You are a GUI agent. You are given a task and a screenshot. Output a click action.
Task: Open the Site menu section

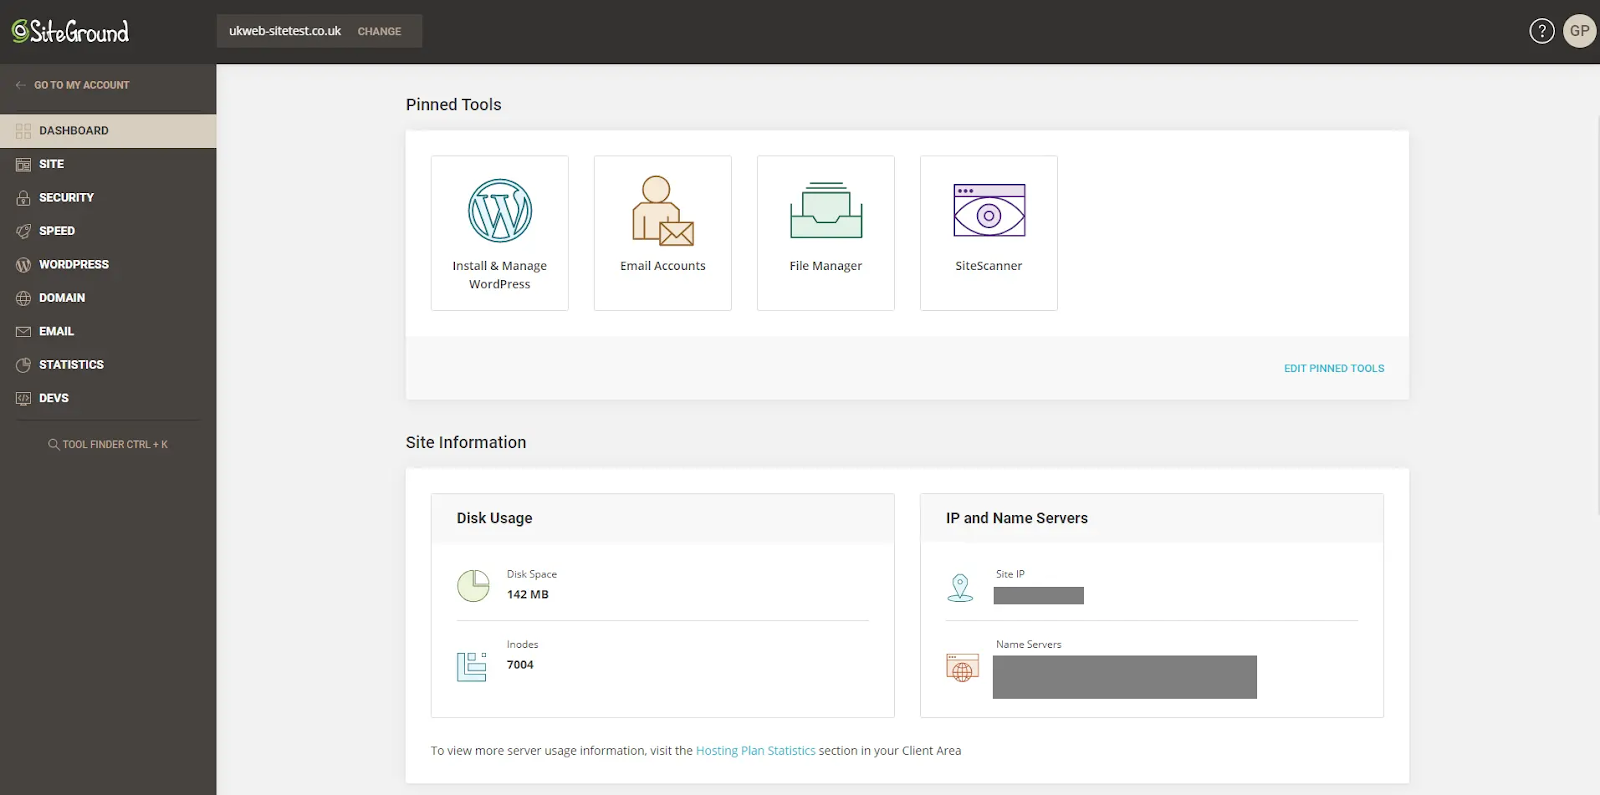[108, 164]
